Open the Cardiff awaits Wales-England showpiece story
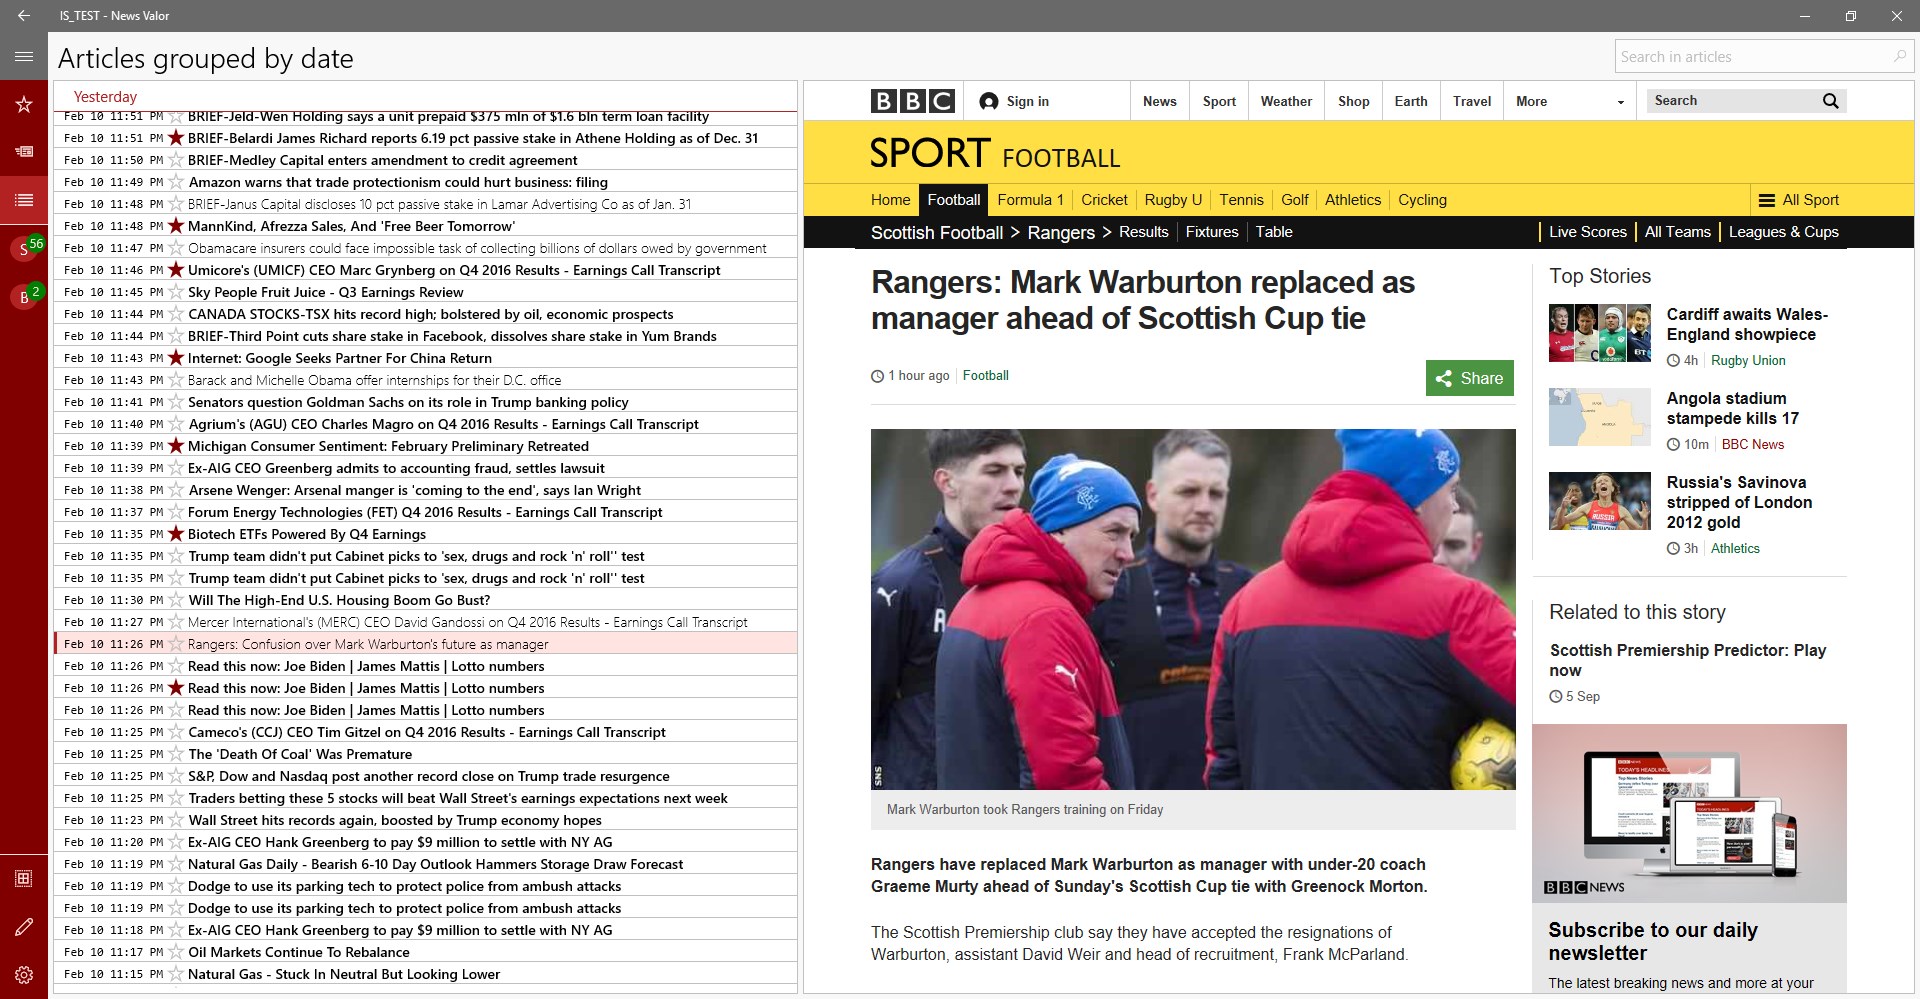 (x=1747, y=324)
